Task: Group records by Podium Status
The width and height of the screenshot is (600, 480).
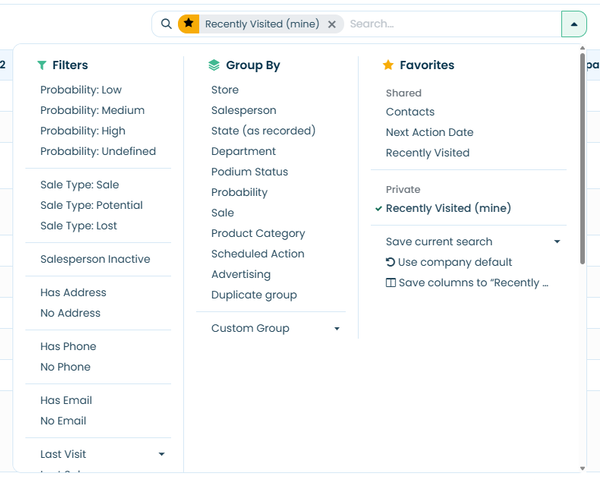Action: click(x=249, y=172)
